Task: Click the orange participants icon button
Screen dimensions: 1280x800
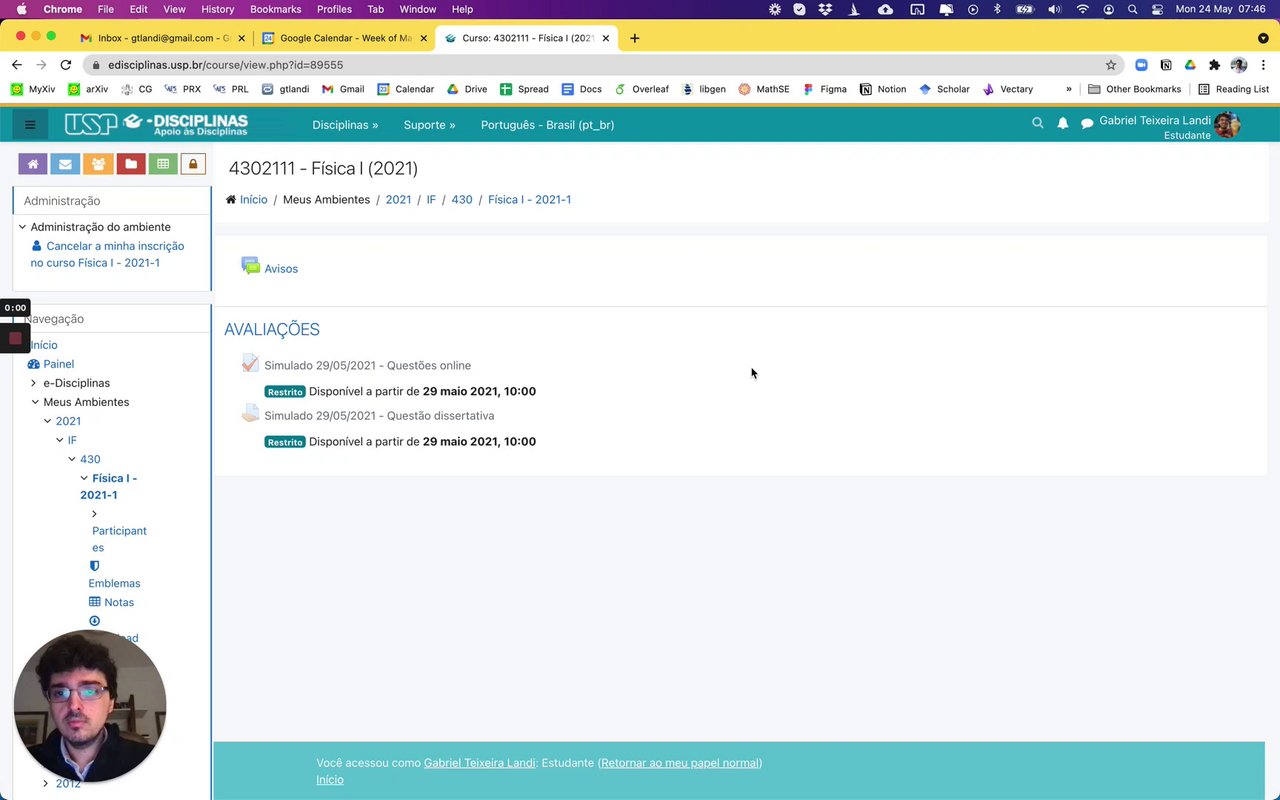Action: tap(98, 164)
